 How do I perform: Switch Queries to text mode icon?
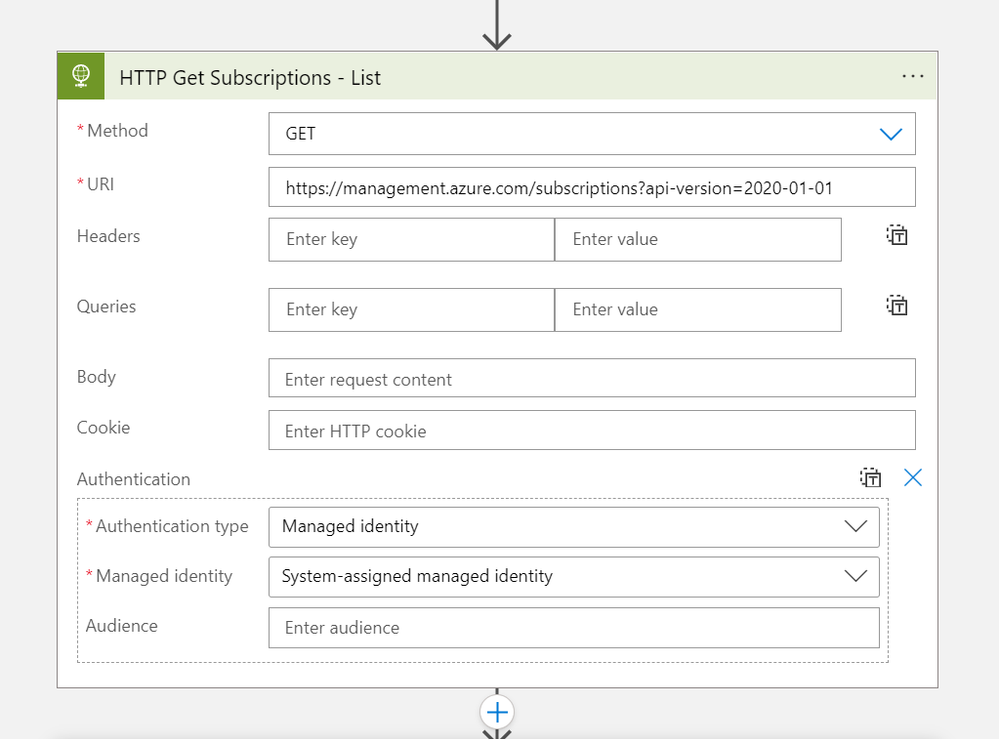pos(897,306)
